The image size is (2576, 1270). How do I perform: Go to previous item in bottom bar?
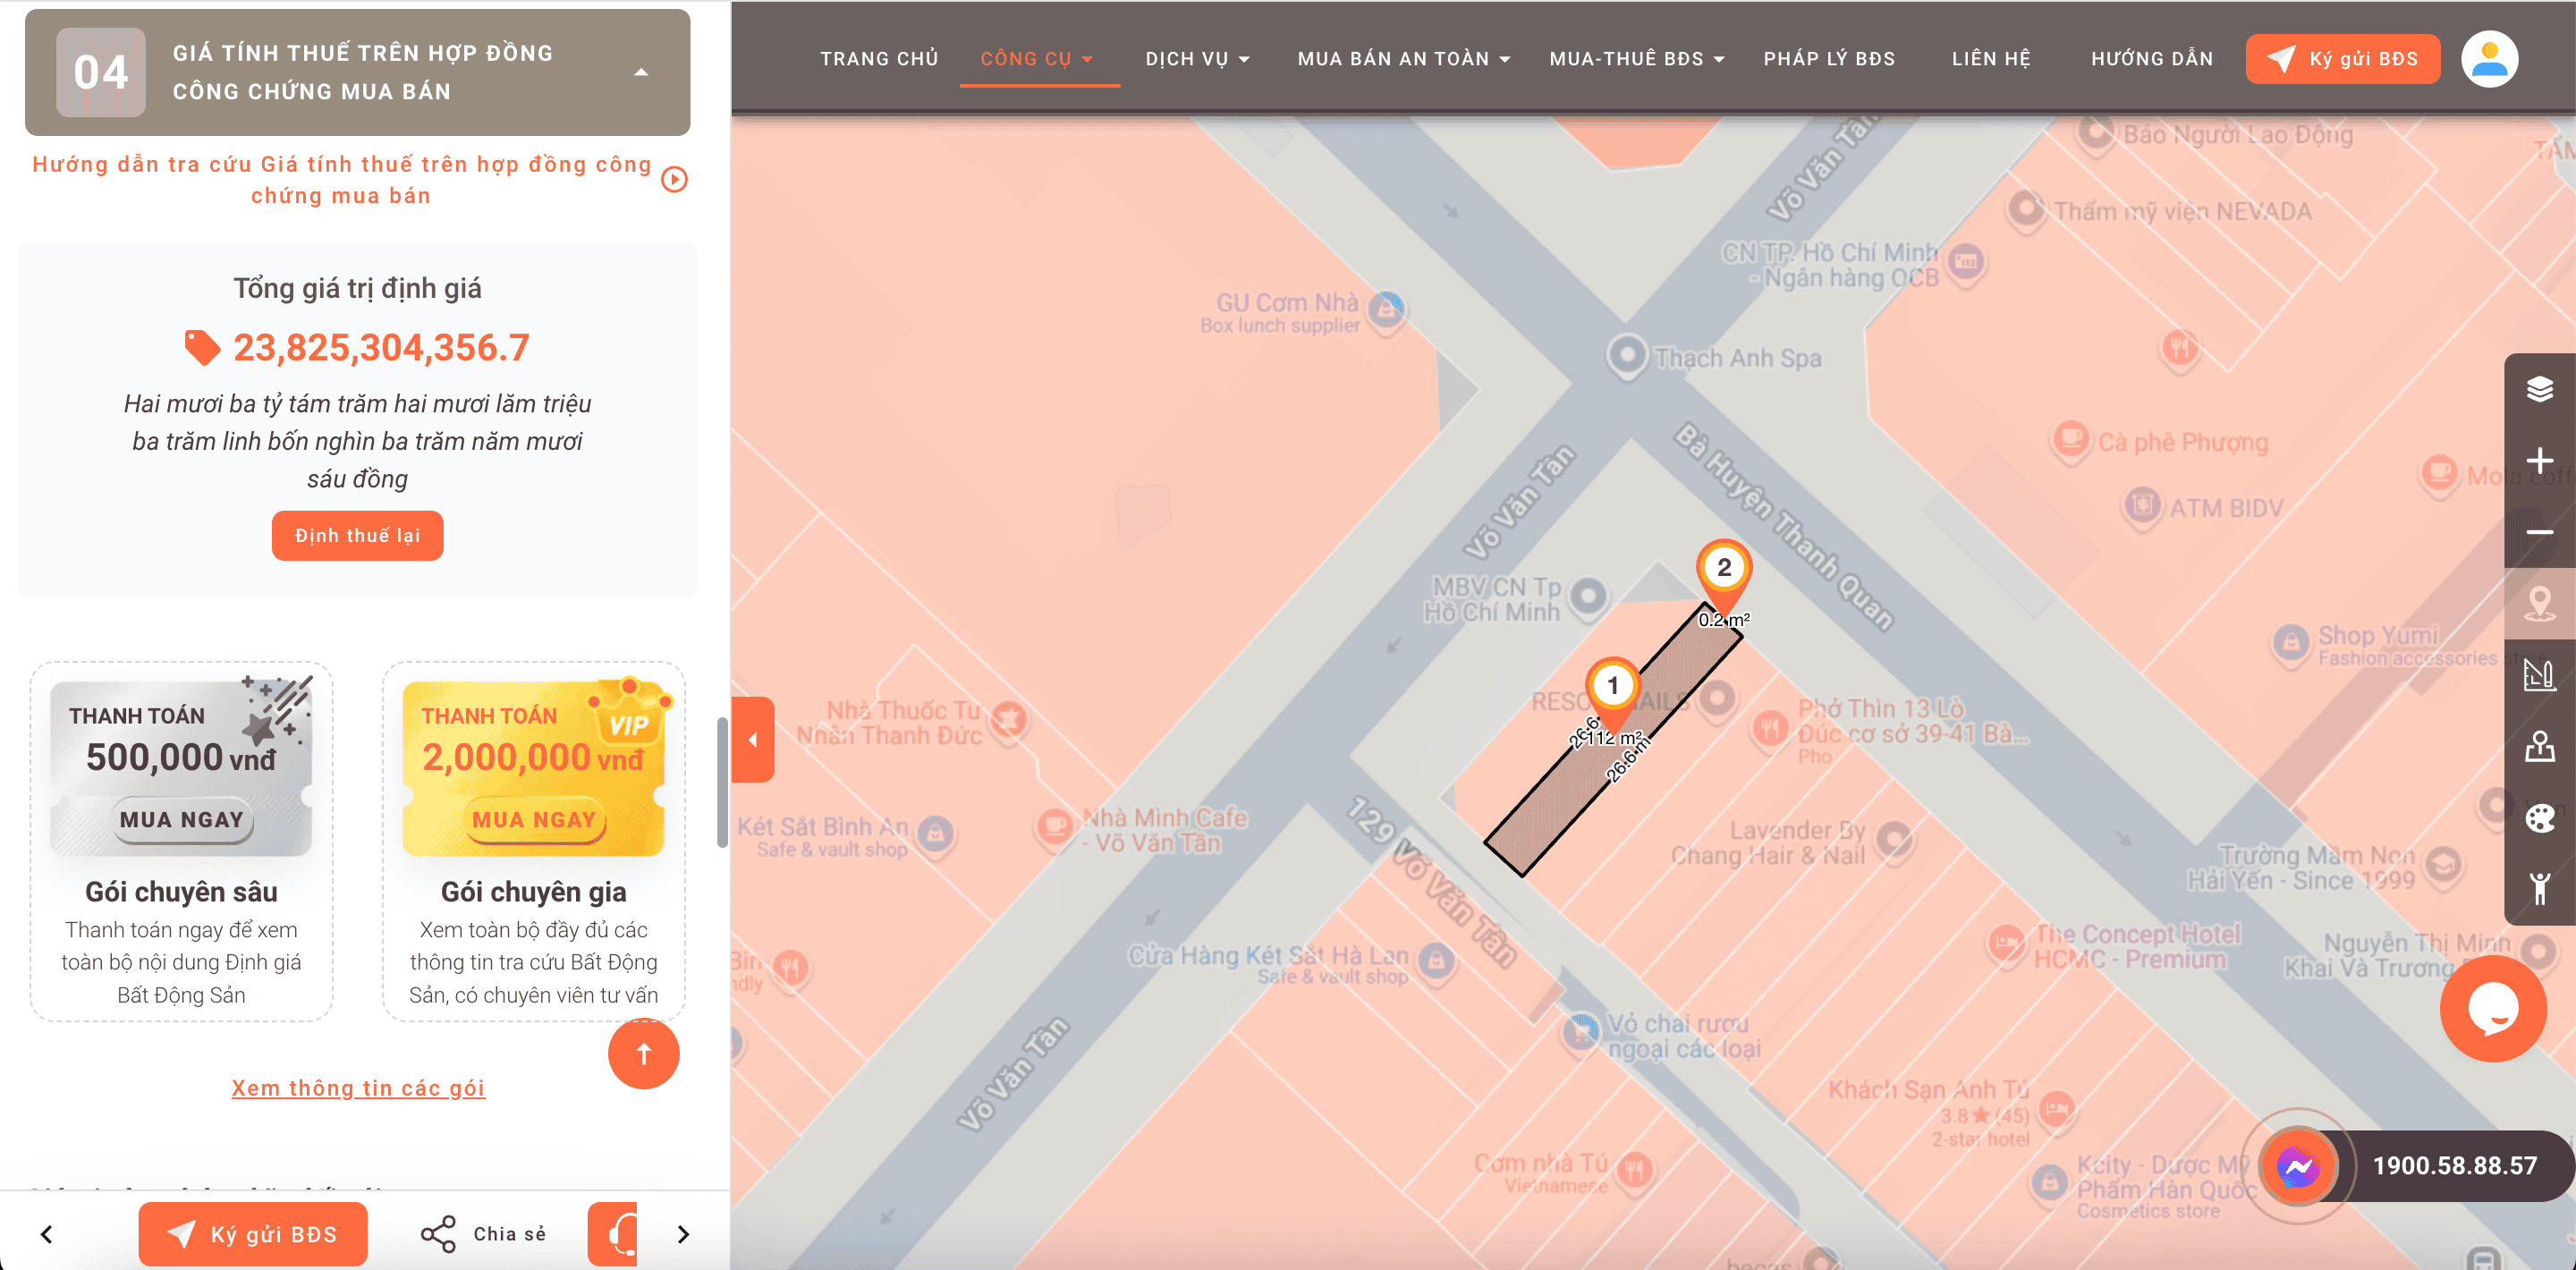[46, 1234]
